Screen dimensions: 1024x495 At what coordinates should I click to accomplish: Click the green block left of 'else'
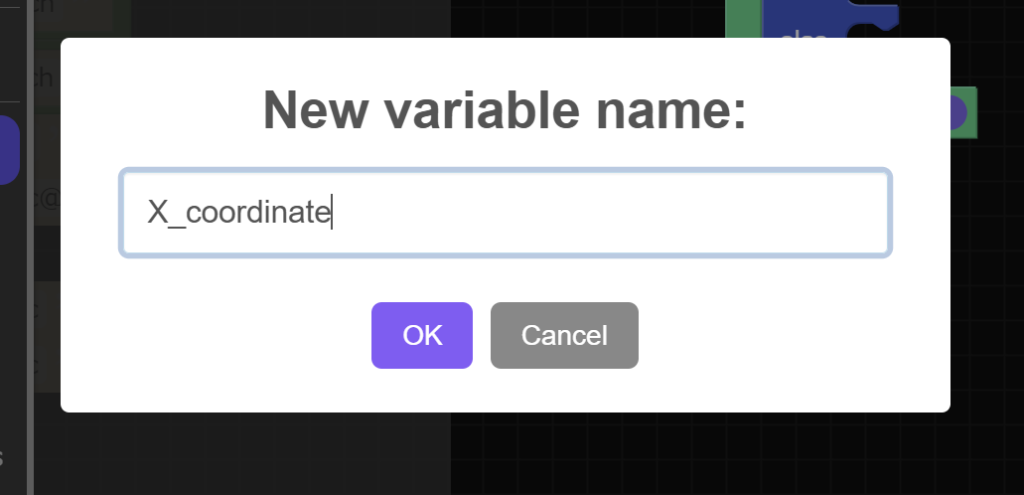(x=742, y=20)
